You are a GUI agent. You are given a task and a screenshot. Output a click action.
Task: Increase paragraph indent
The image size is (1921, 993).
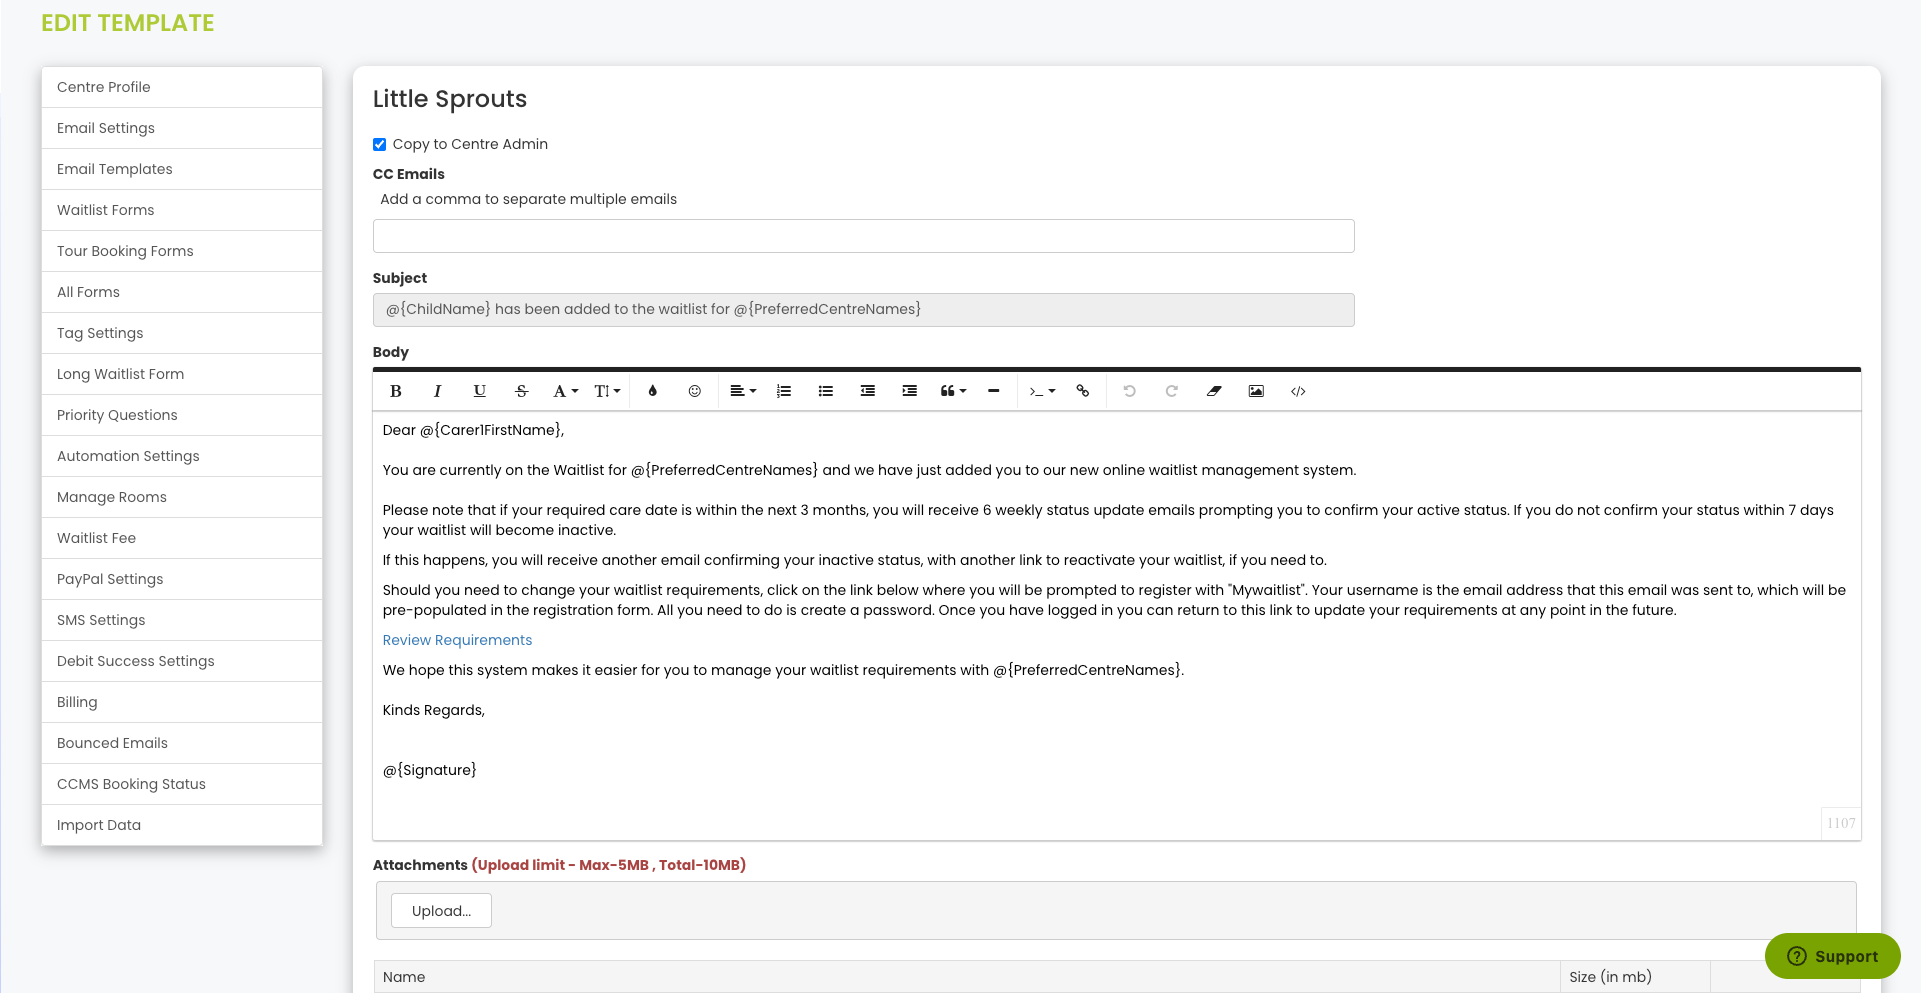click(910, 391)
